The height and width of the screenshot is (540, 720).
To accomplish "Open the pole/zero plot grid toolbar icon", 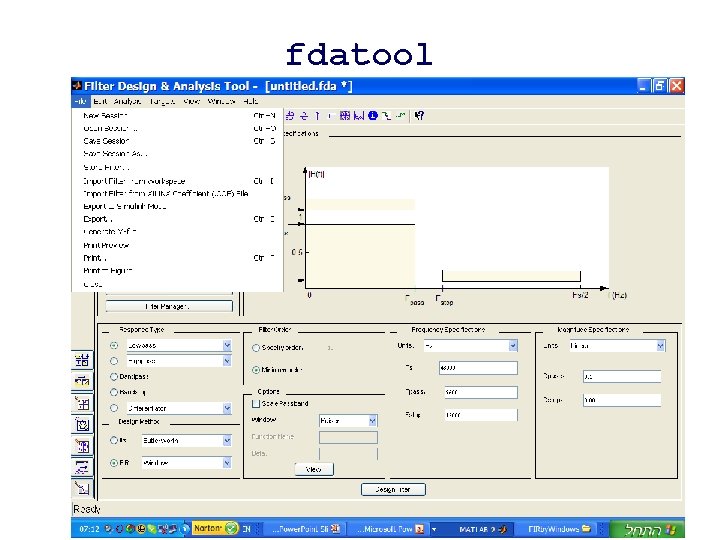I will click(345, 116).
